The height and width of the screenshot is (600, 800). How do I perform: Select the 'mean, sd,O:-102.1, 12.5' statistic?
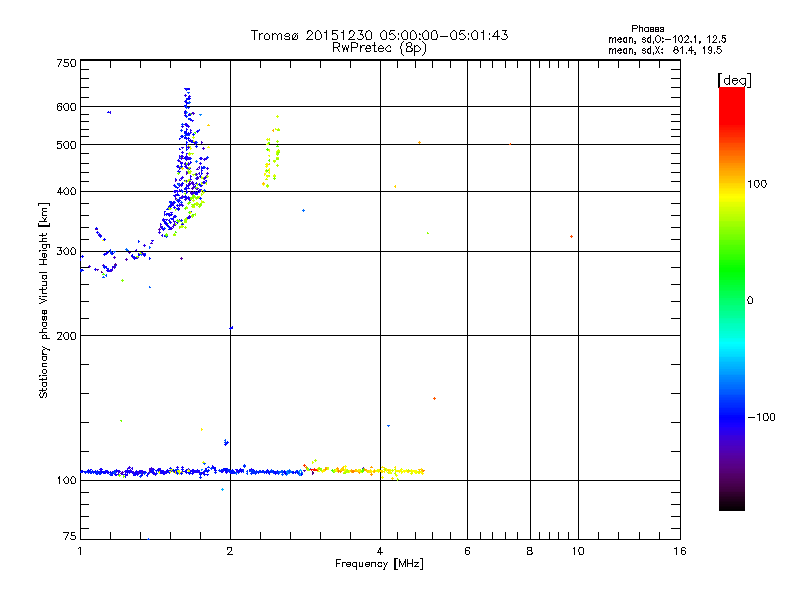tap(667, 39)
